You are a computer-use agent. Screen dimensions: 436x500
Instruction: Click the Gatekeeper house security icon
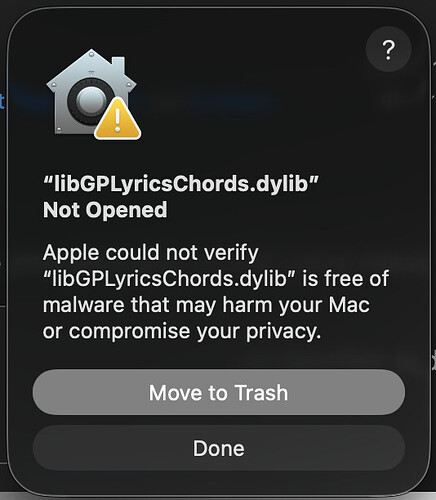coord(92,92)
